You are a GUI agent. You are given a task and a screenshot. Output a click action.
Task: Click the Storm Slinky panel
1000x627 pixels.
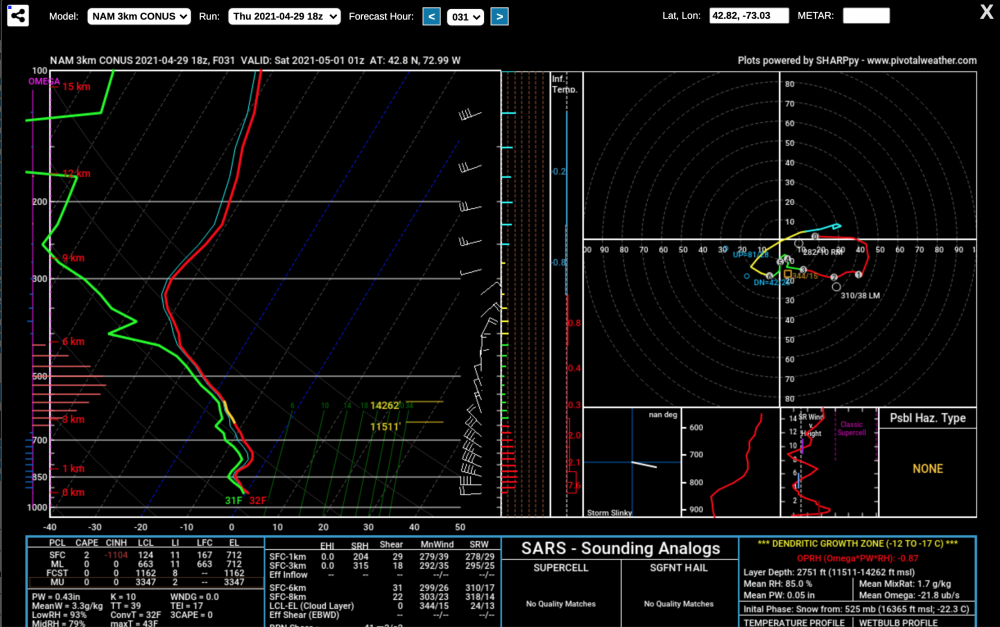coord(631,462)
